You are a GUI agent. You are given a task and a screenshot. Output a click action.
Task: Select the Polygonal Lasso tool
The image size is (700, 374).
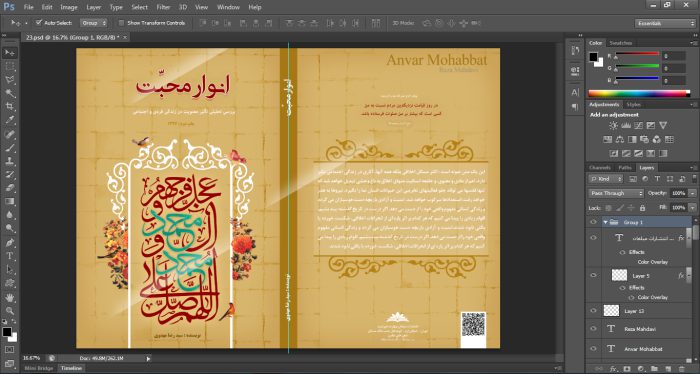pos(9,80)
